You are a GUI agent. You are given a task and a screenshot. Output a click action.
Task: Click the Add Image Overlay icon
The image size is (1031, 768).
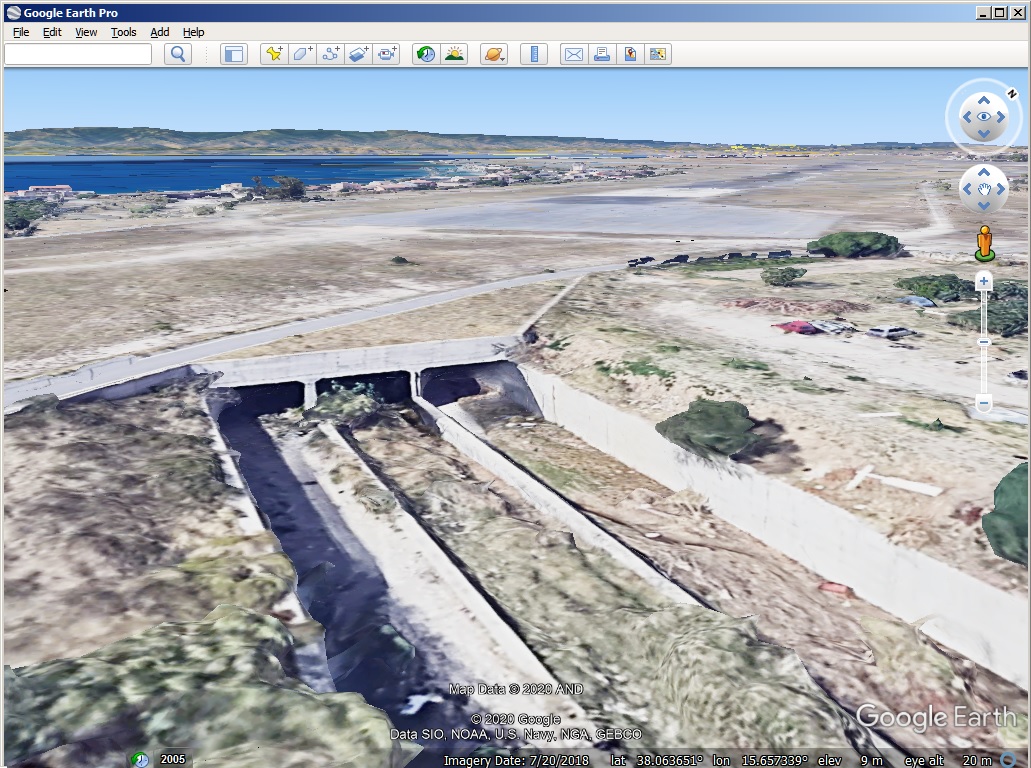[x=358, y=54]
